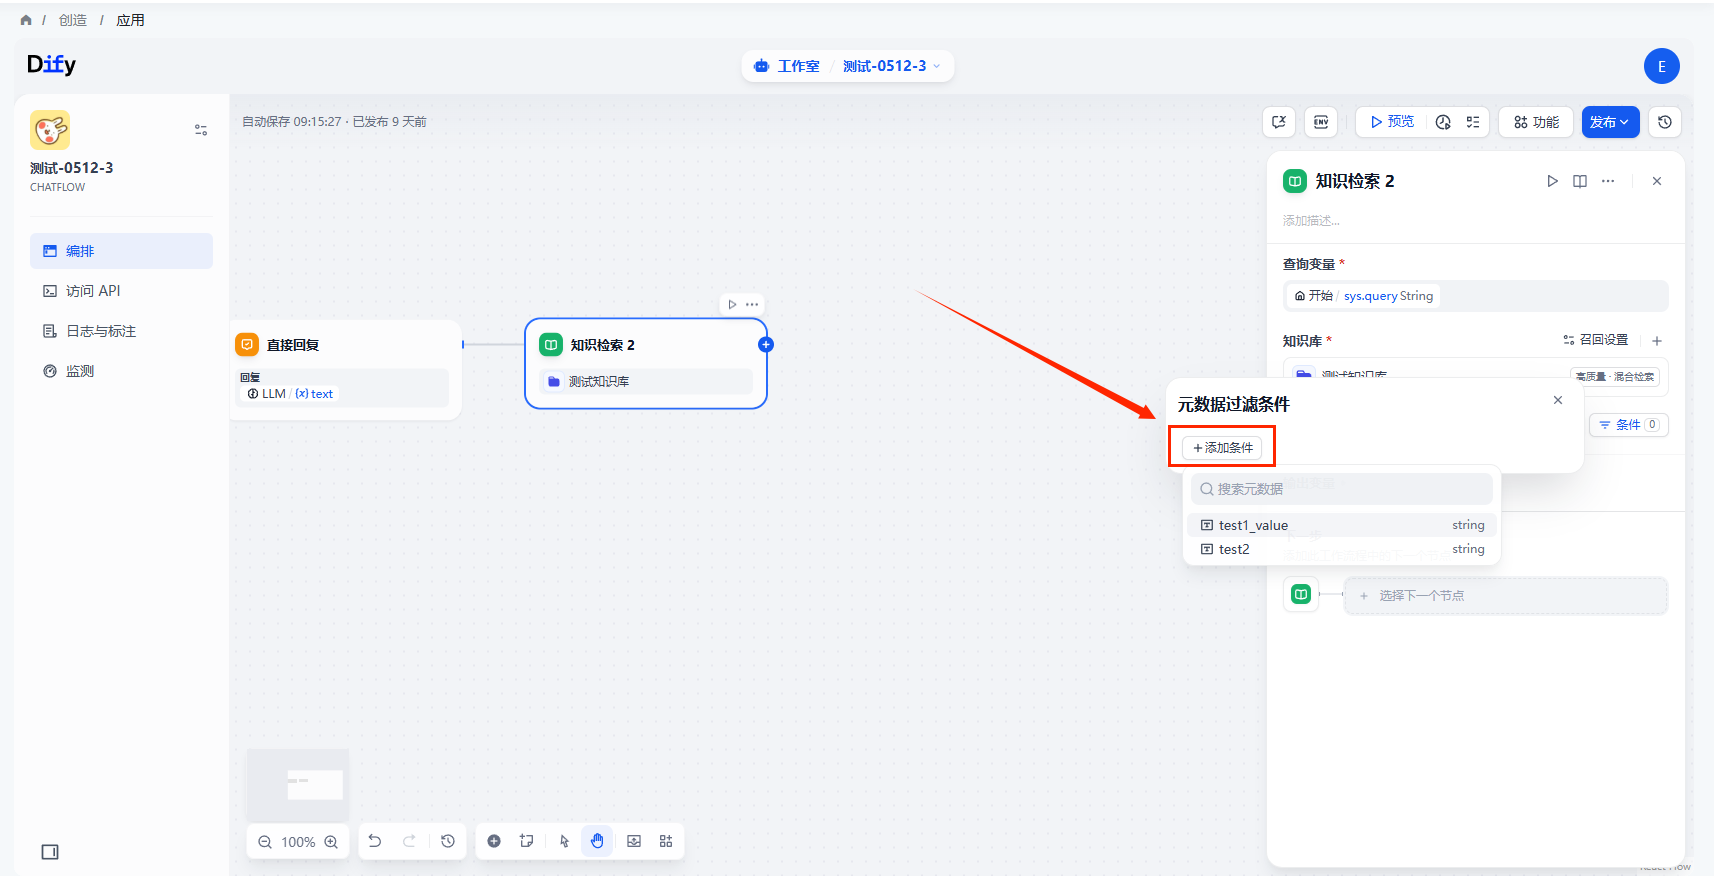Open the 100% zoom level menu
1714x876 pixels.
point(298,842)
